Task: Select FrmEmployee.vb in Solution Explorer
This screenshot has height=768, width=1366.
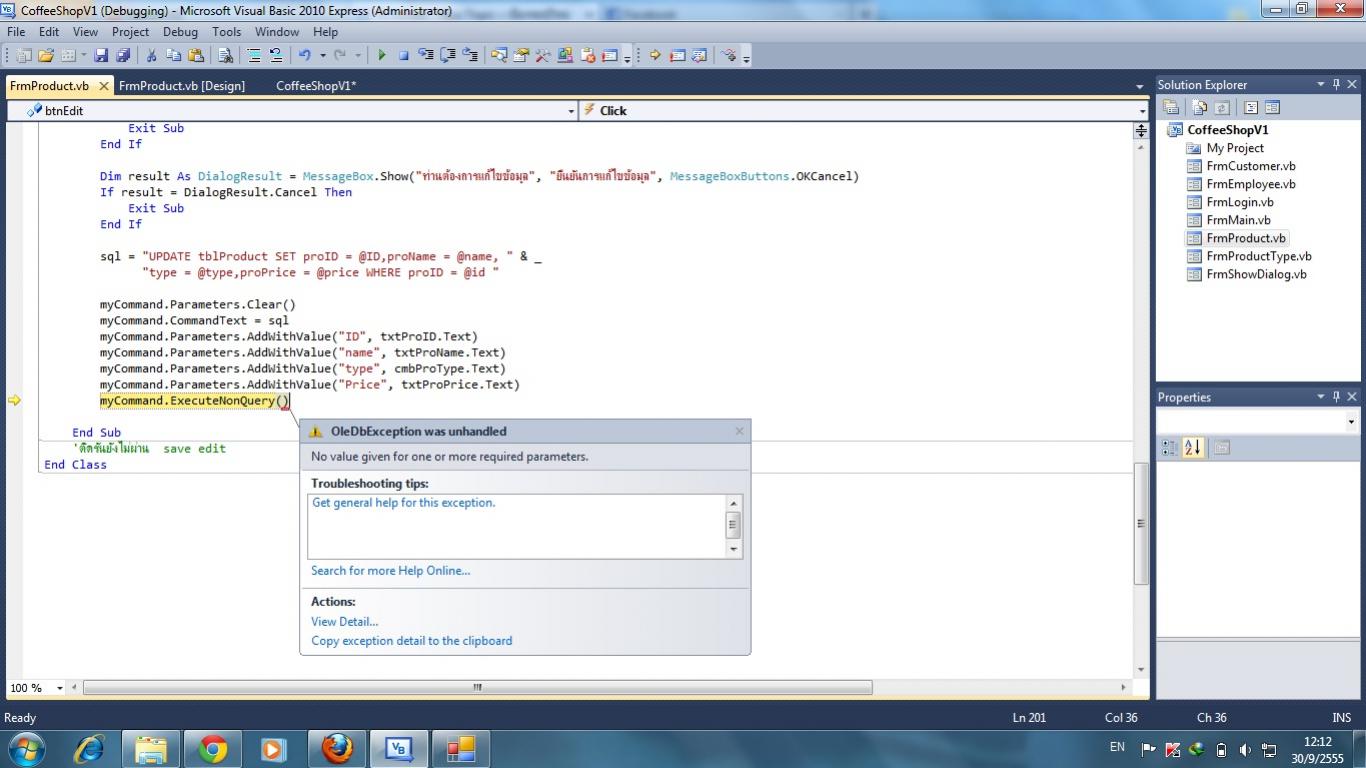Action: click(x=1250, y=184)
